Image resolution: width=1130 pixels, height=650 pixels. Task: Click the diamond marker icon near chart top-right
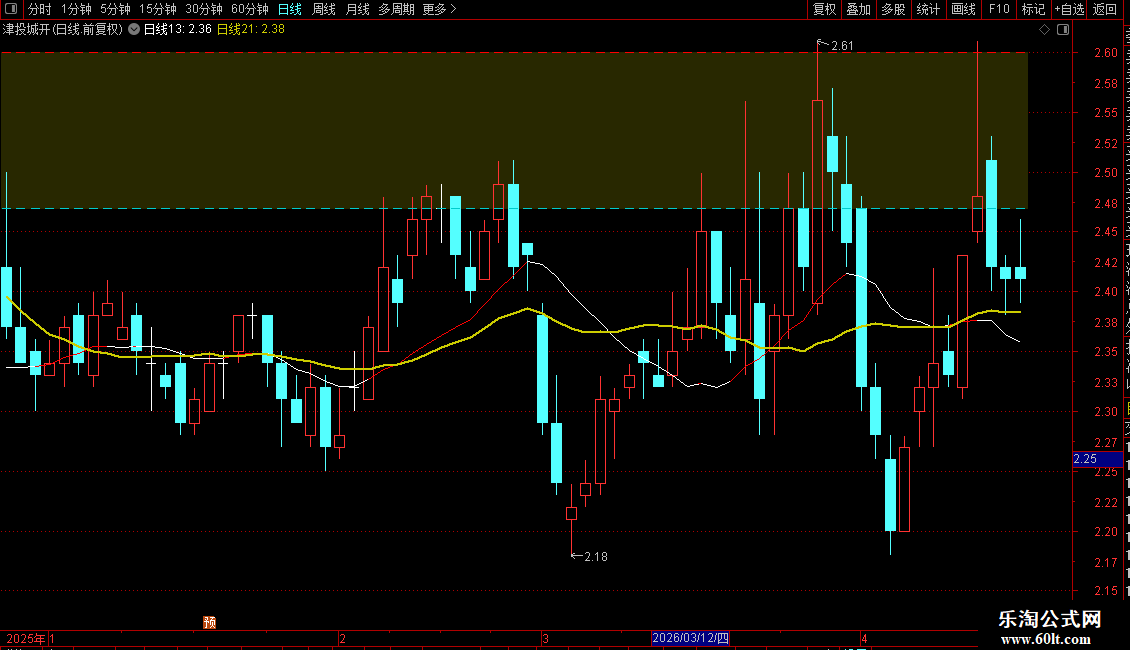(x=1044, y=30)
